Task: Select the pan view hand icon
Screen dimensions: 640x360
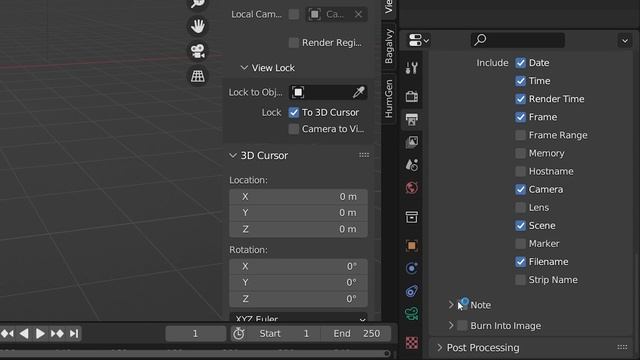Action: pos(198,27)
